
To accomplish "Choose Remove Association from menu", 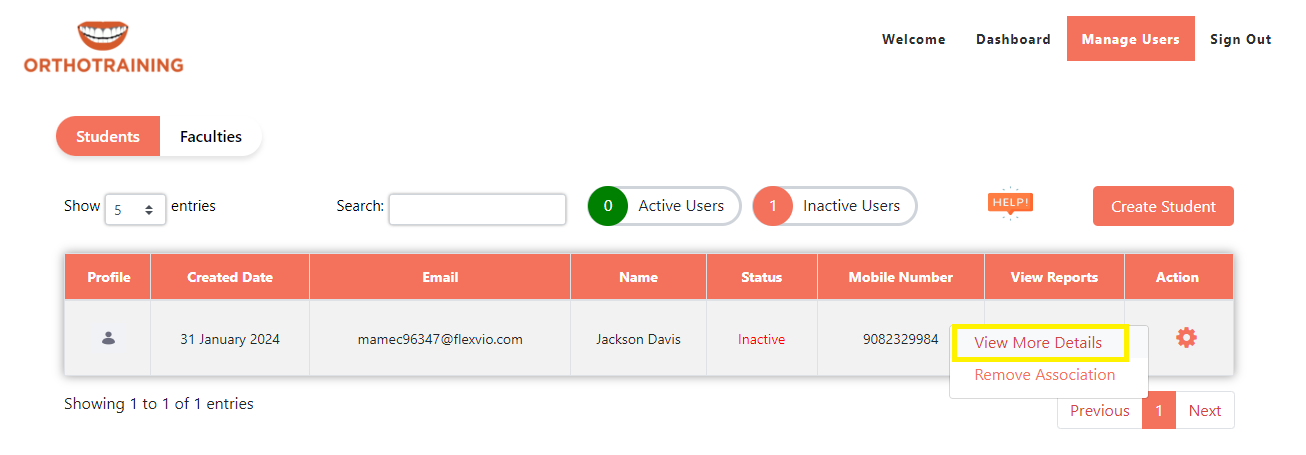I will [1044, 375].
